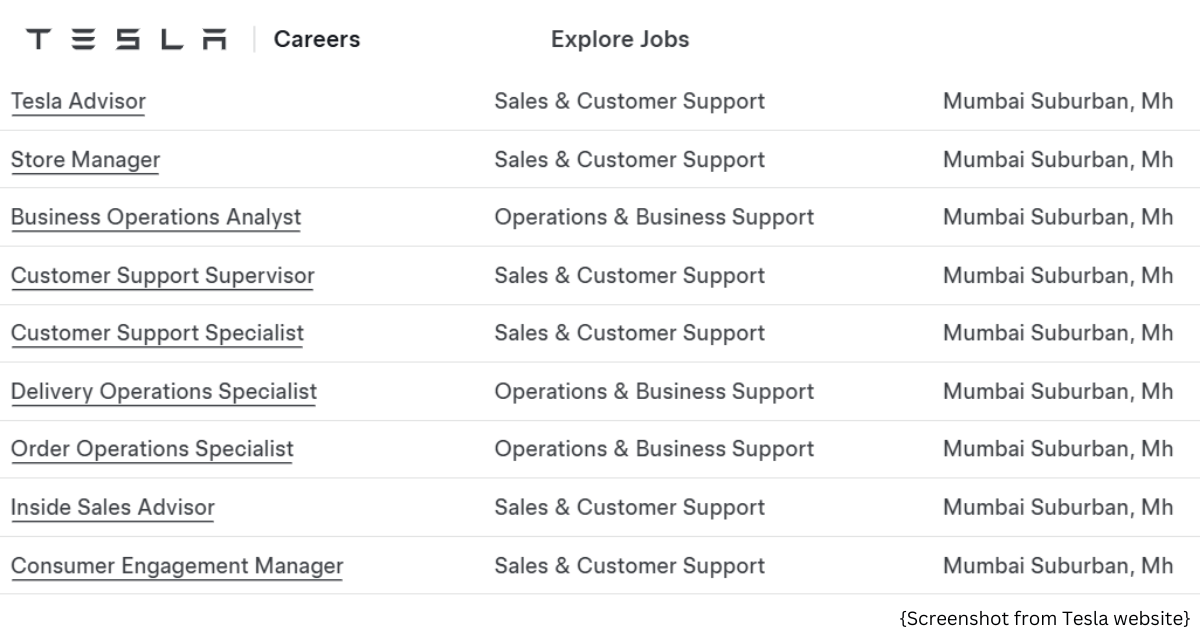The image size is (1200, 630).
Task: Click Mumbai Suburban location in Delivery Operations Specialist row
Action: click(x=1058, y=391)
